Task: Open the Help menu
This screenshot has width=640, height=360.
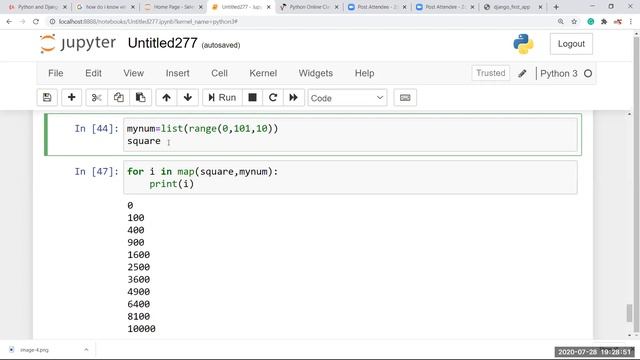Action: point(364,73)
